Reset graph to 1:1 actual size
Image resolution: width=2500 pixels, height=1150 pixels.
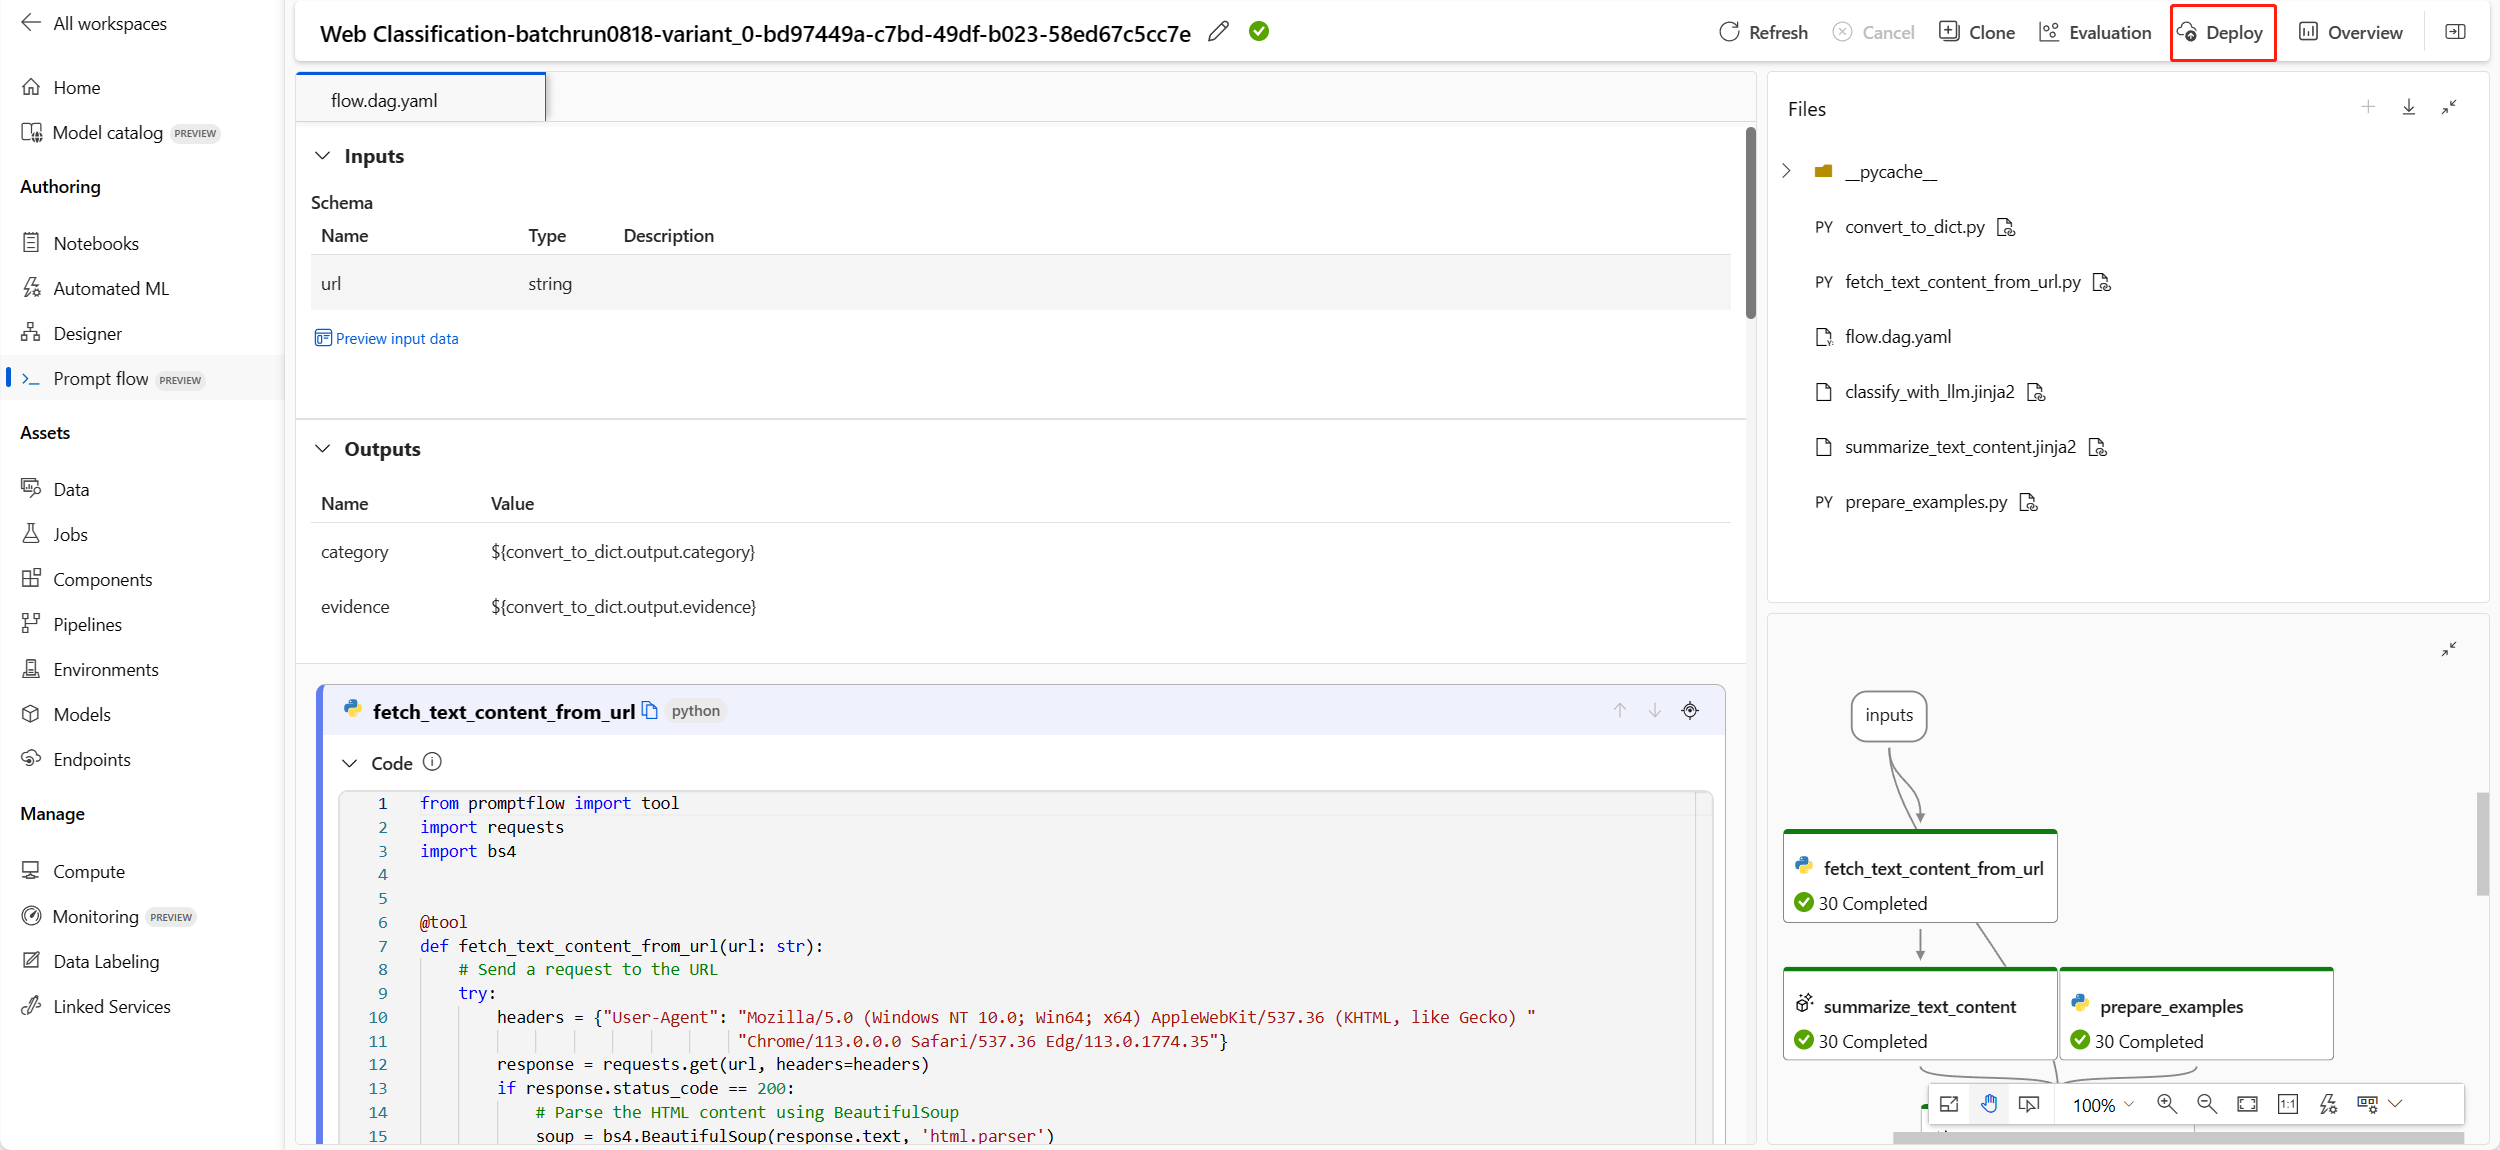2287,1104
